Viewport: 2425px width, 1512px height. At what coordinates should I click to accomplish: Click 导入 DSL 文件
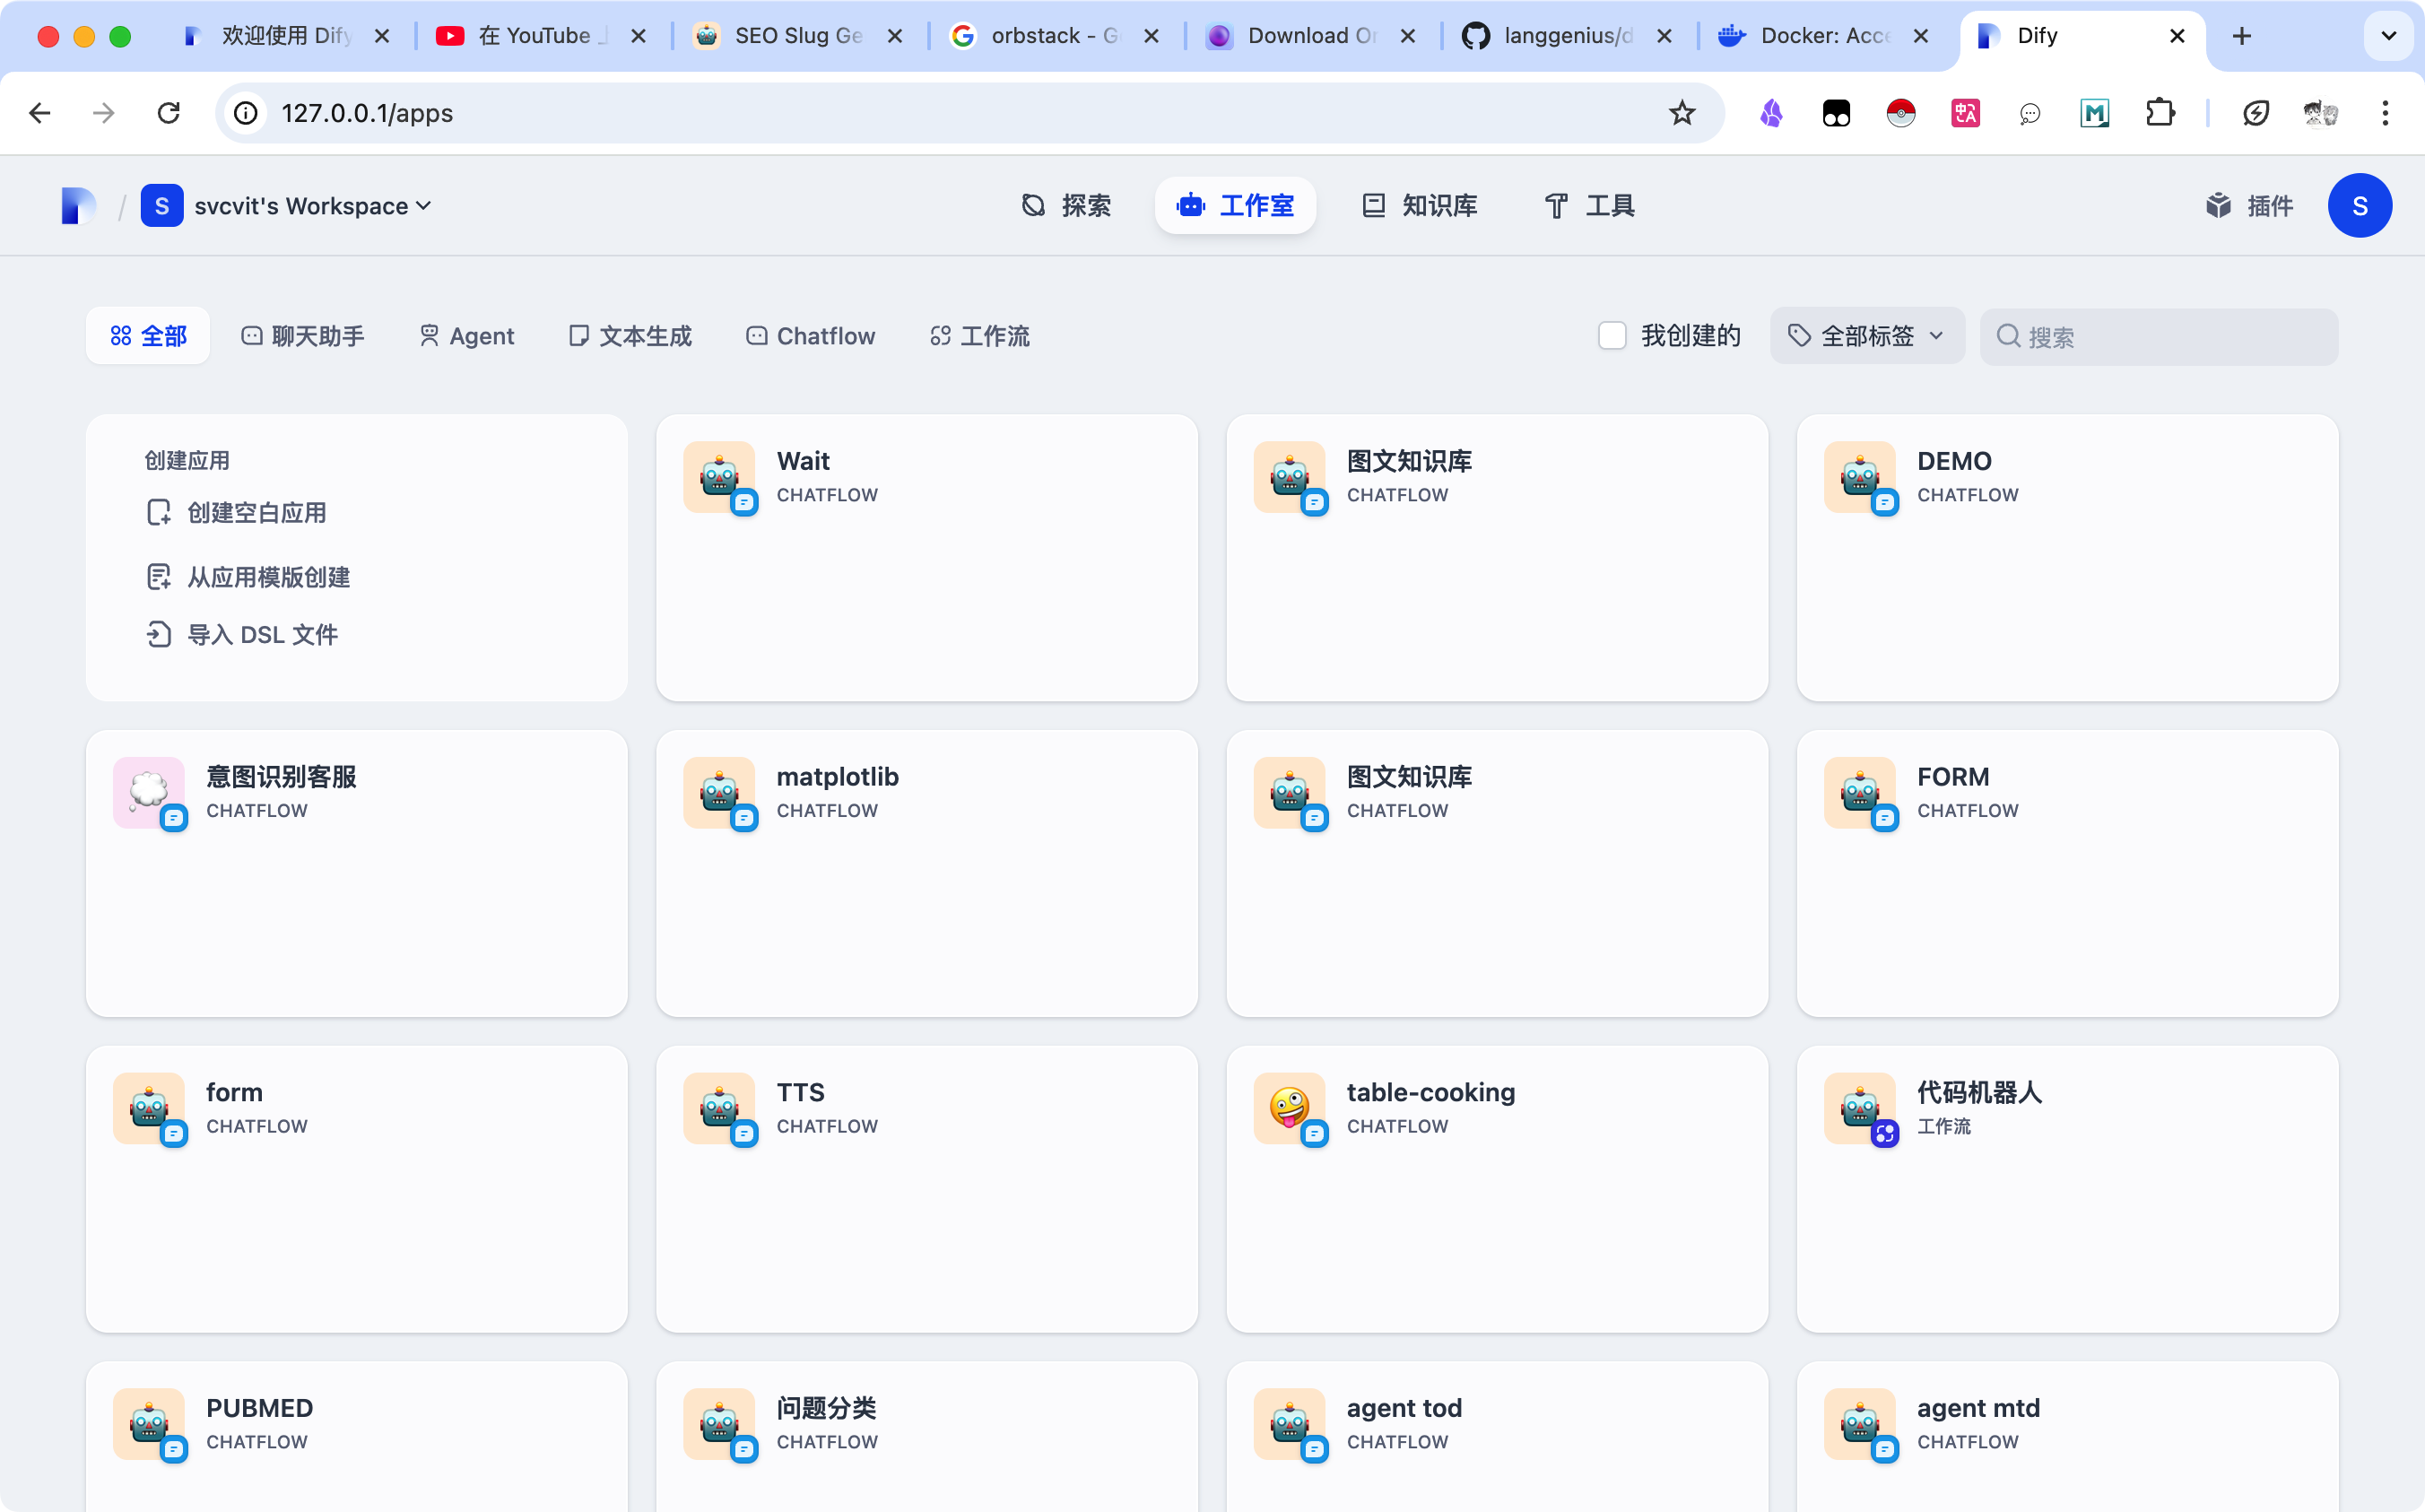pos(262,634)
